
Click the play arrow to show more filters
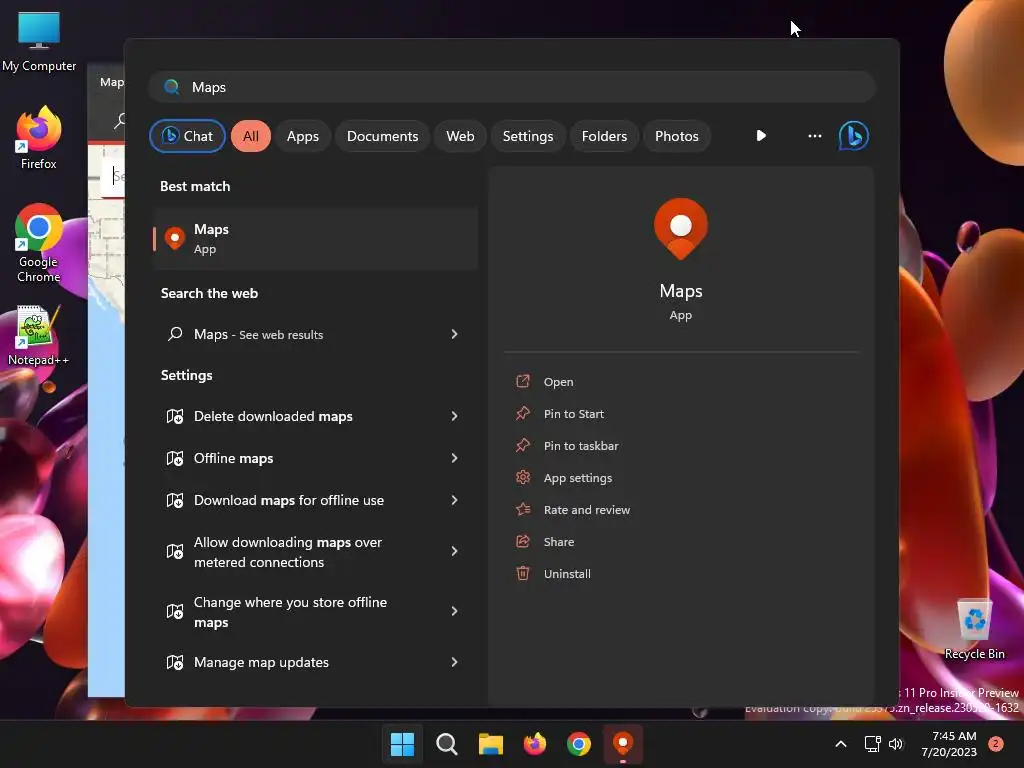coord(761,136)
